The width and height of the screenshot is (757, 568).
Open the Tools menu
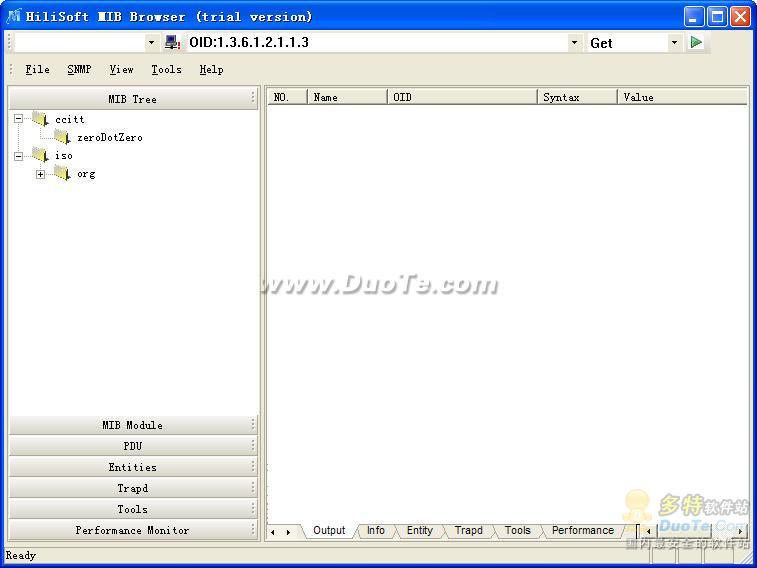pyautogui.click(x=167, y=69)
